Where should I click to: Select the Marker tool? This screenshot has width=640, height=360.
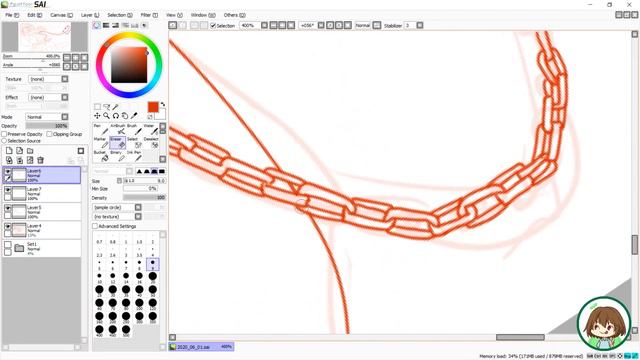[100, 143]
